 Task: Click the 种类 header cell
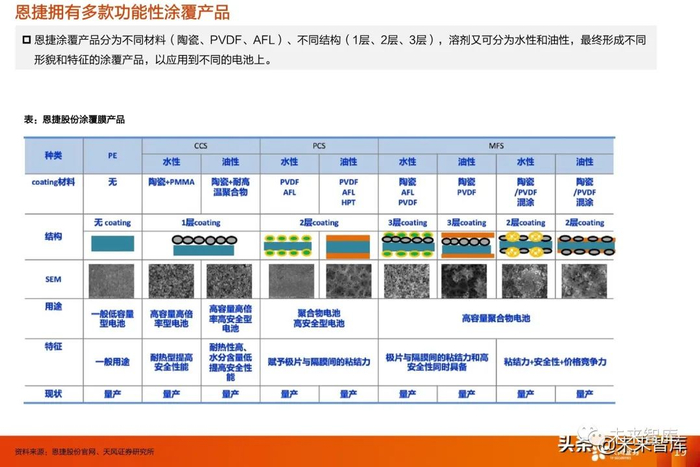coord(53,155)
